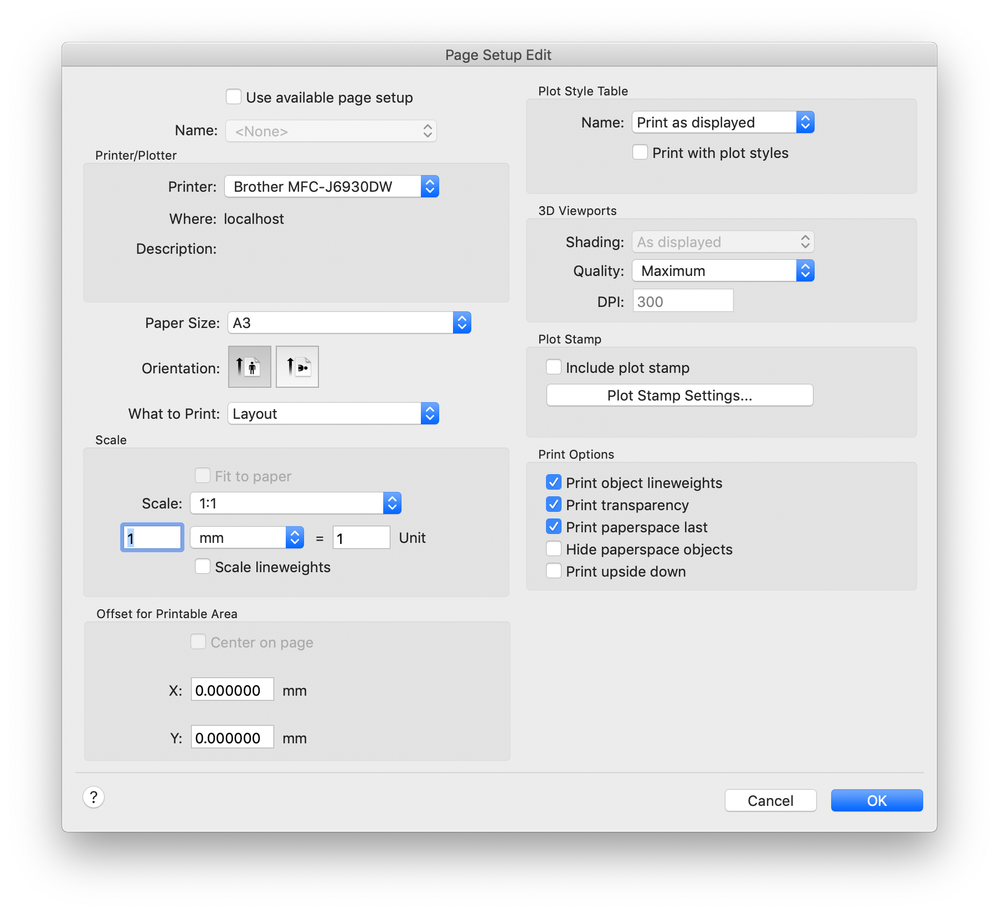The width and height of the screenshot is (999, 914).
Task: Toggle Scale lineweights checkbox
Action: click(203, 567)
